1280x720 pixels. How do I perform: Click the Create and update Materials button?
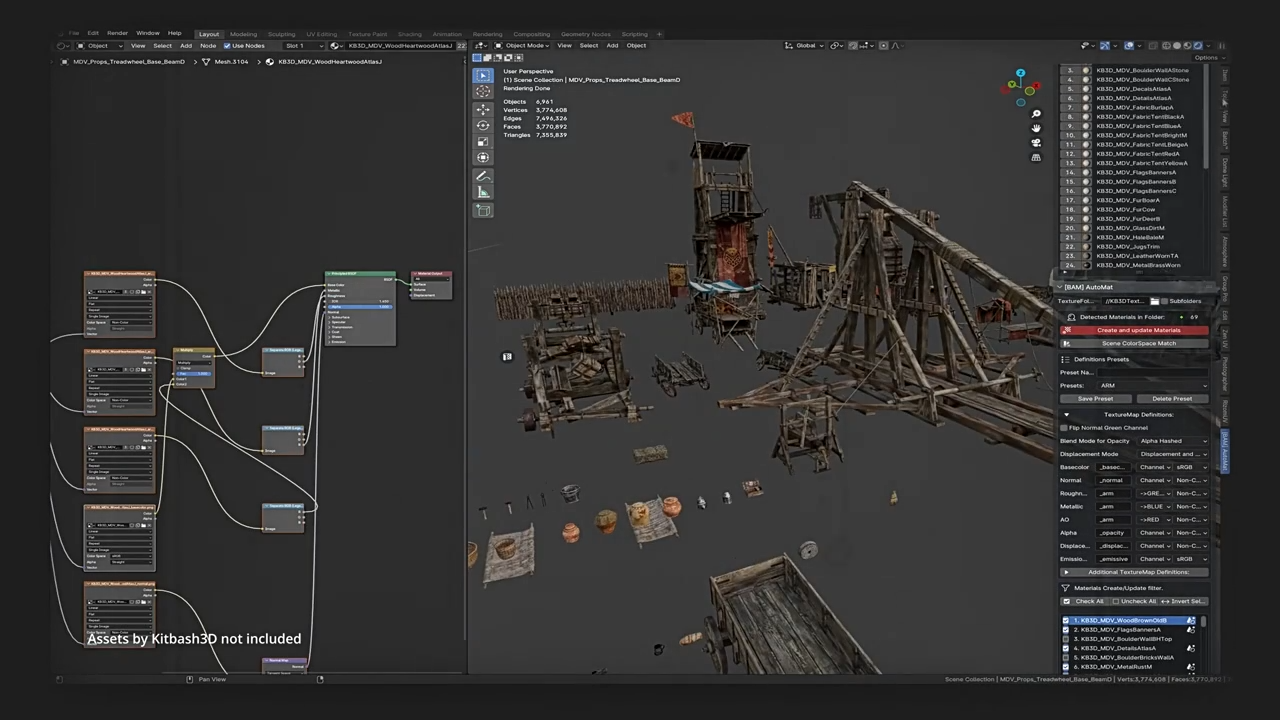[1139, 330]
